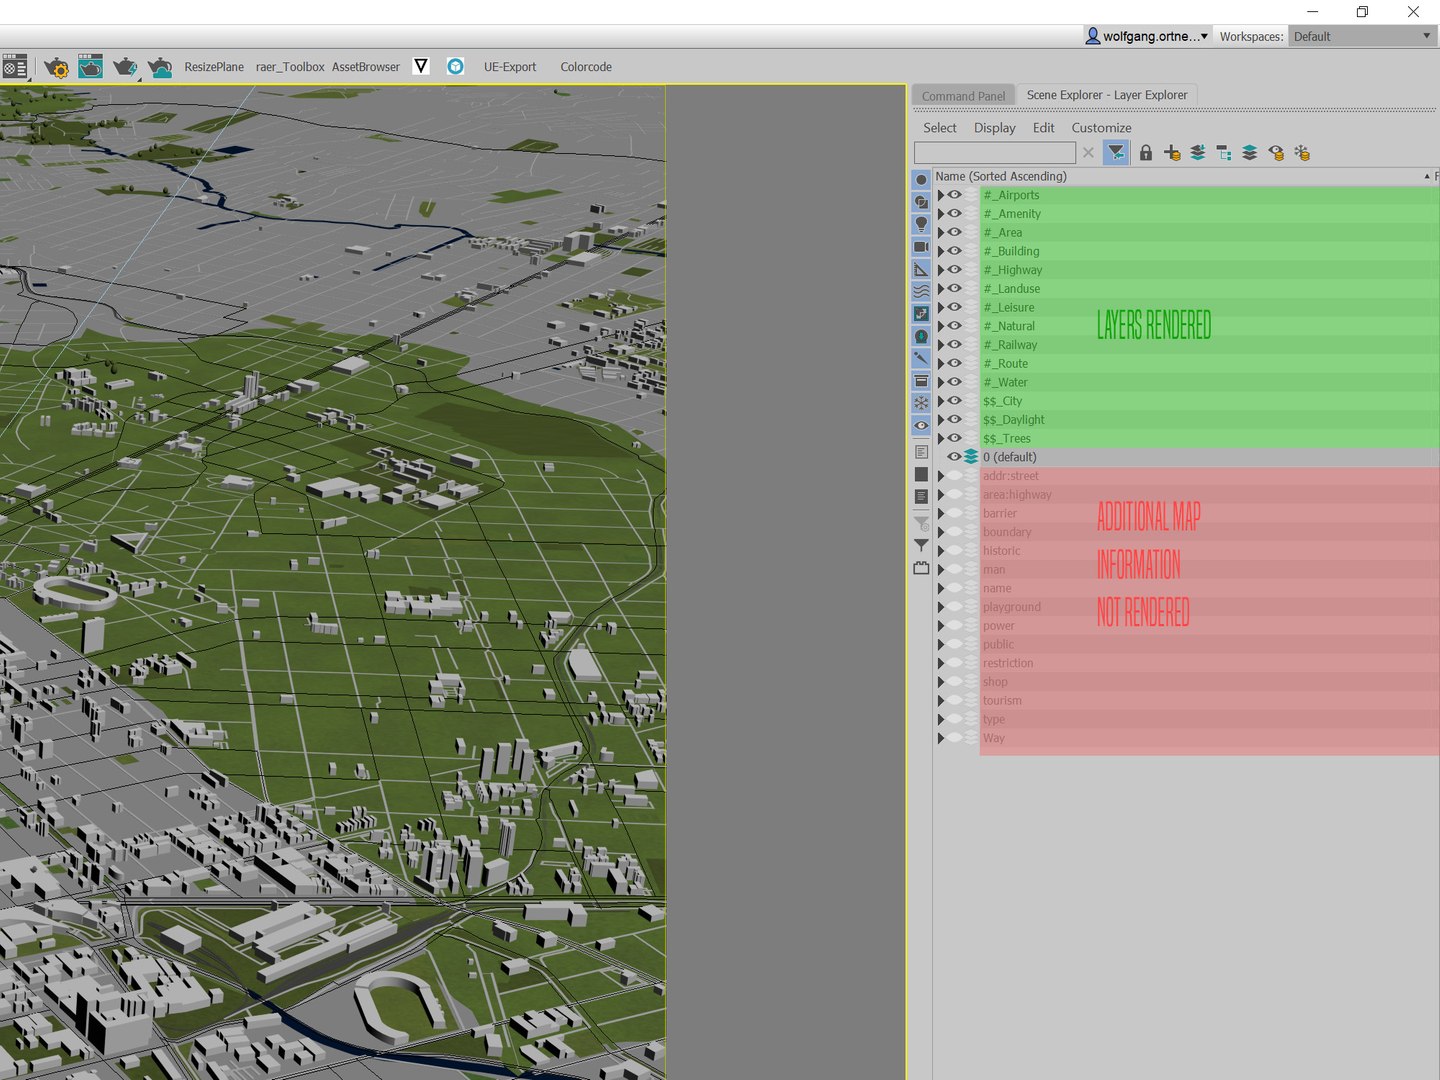Viewport: 1440px width, 1080px height.
Task: Click the lock cell editing padlock icon
Action: 1146,152
